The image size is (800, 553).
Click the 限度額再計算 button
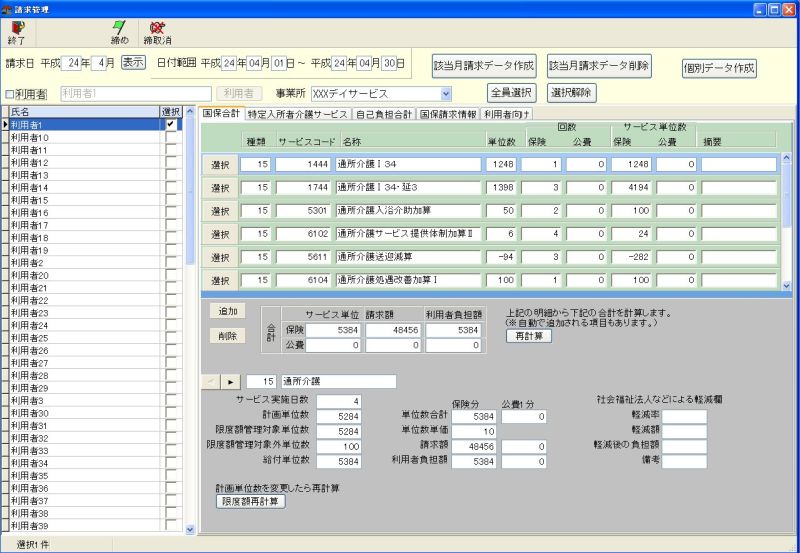(251, 501)
